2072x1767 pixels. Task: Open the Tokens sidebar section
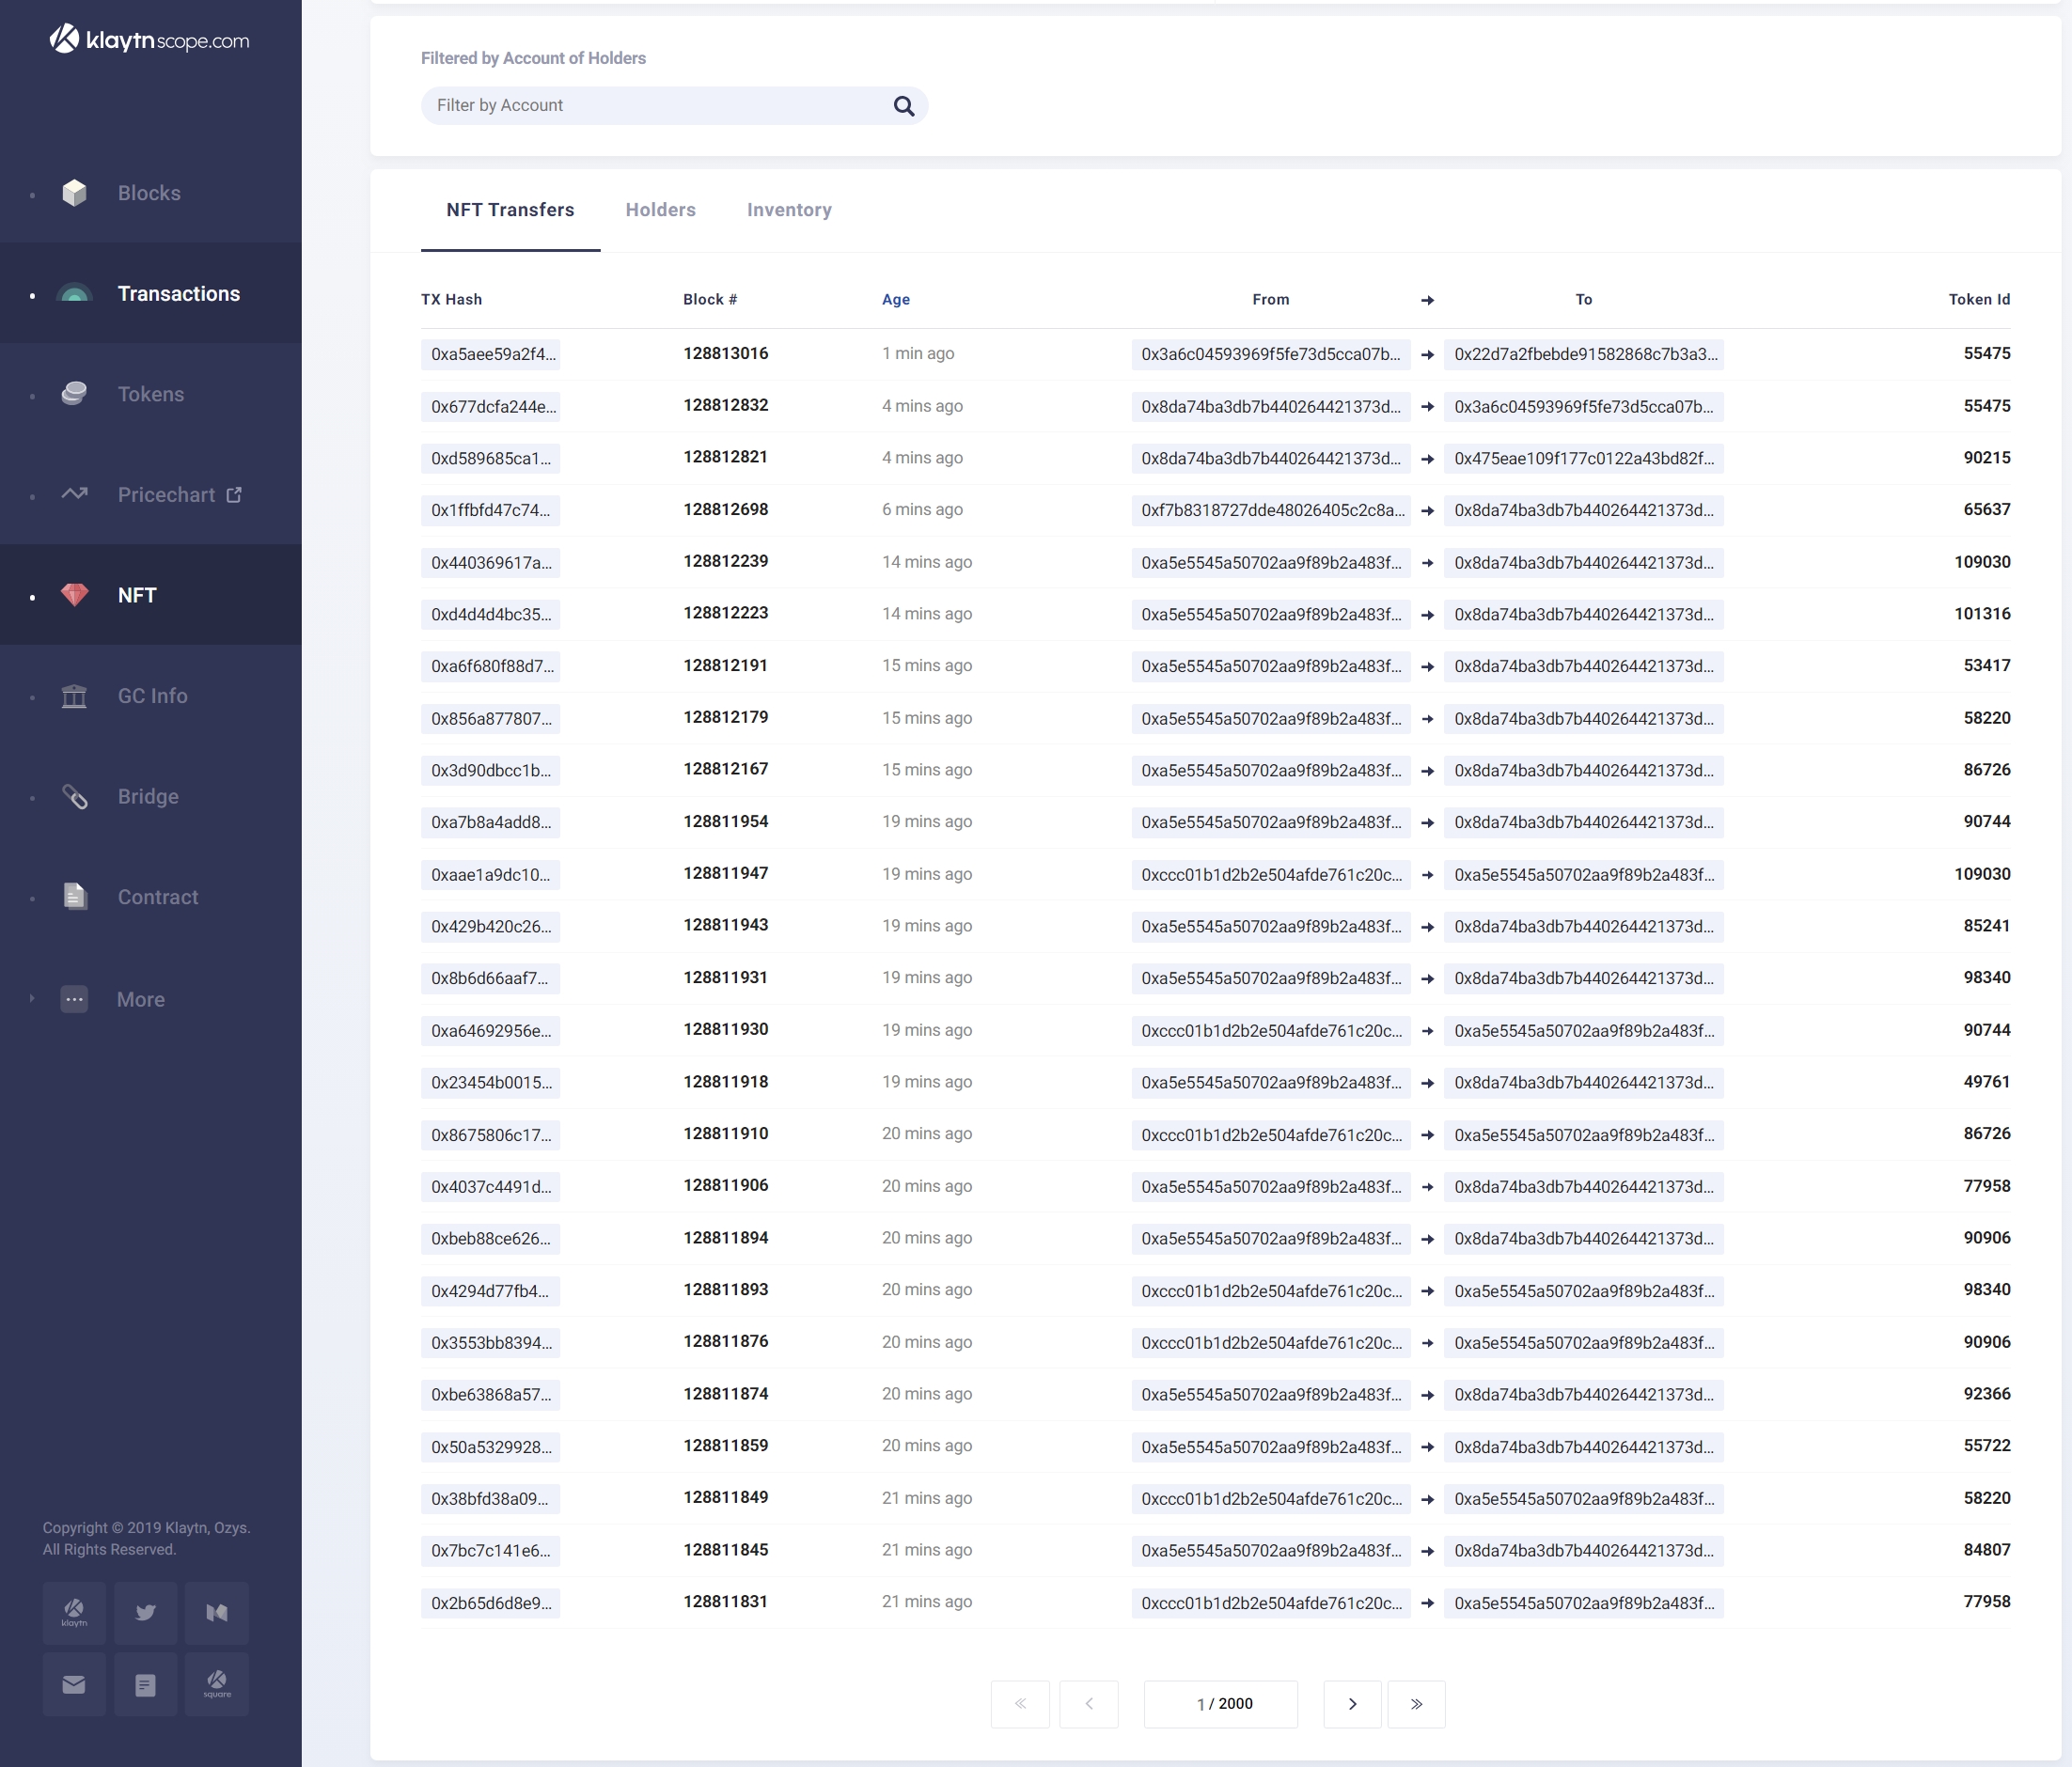150,394
